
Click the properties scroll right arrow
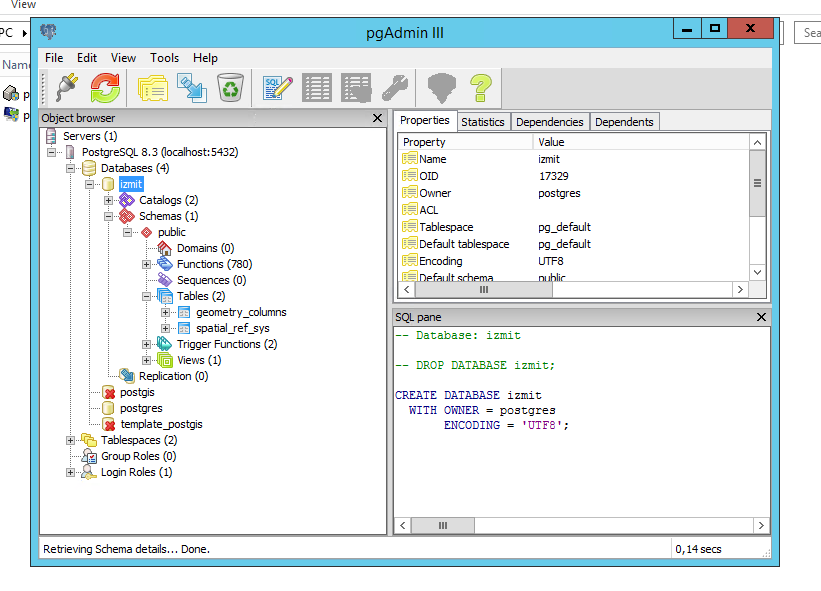(740, 289)
